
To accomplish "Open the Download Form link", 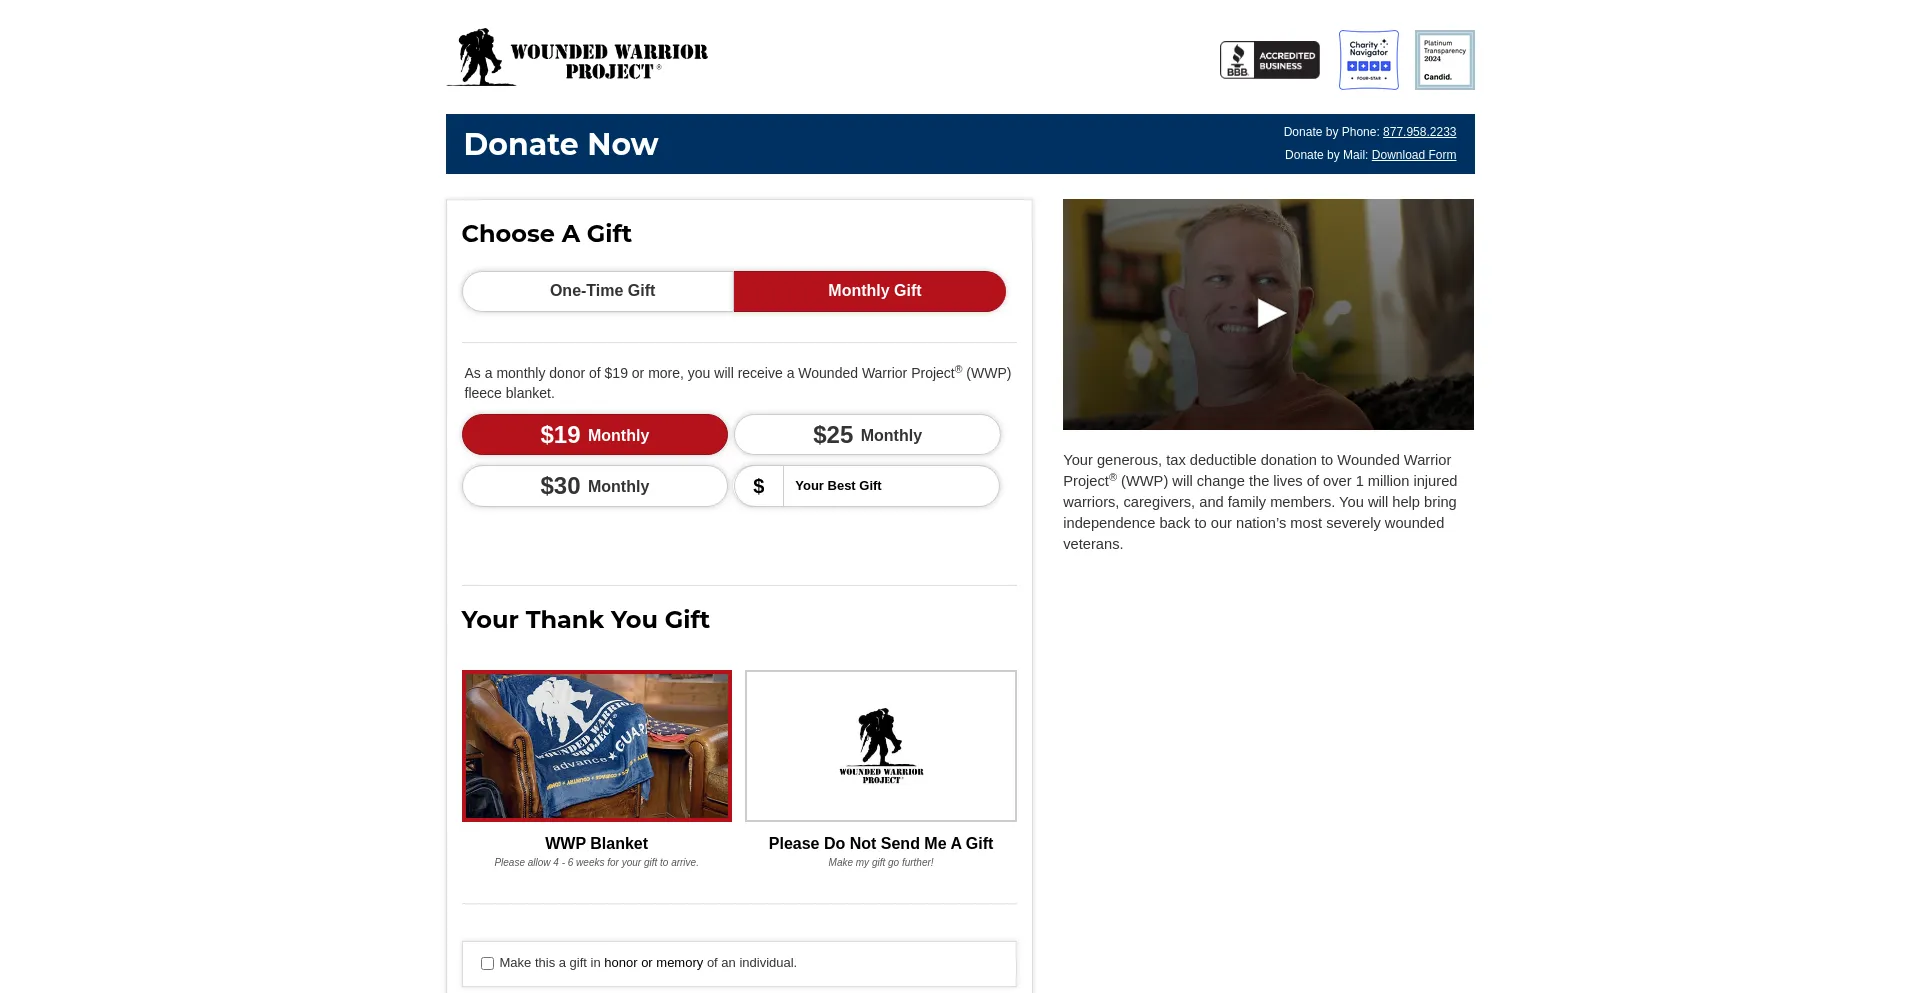I will tap(1414, 155).
